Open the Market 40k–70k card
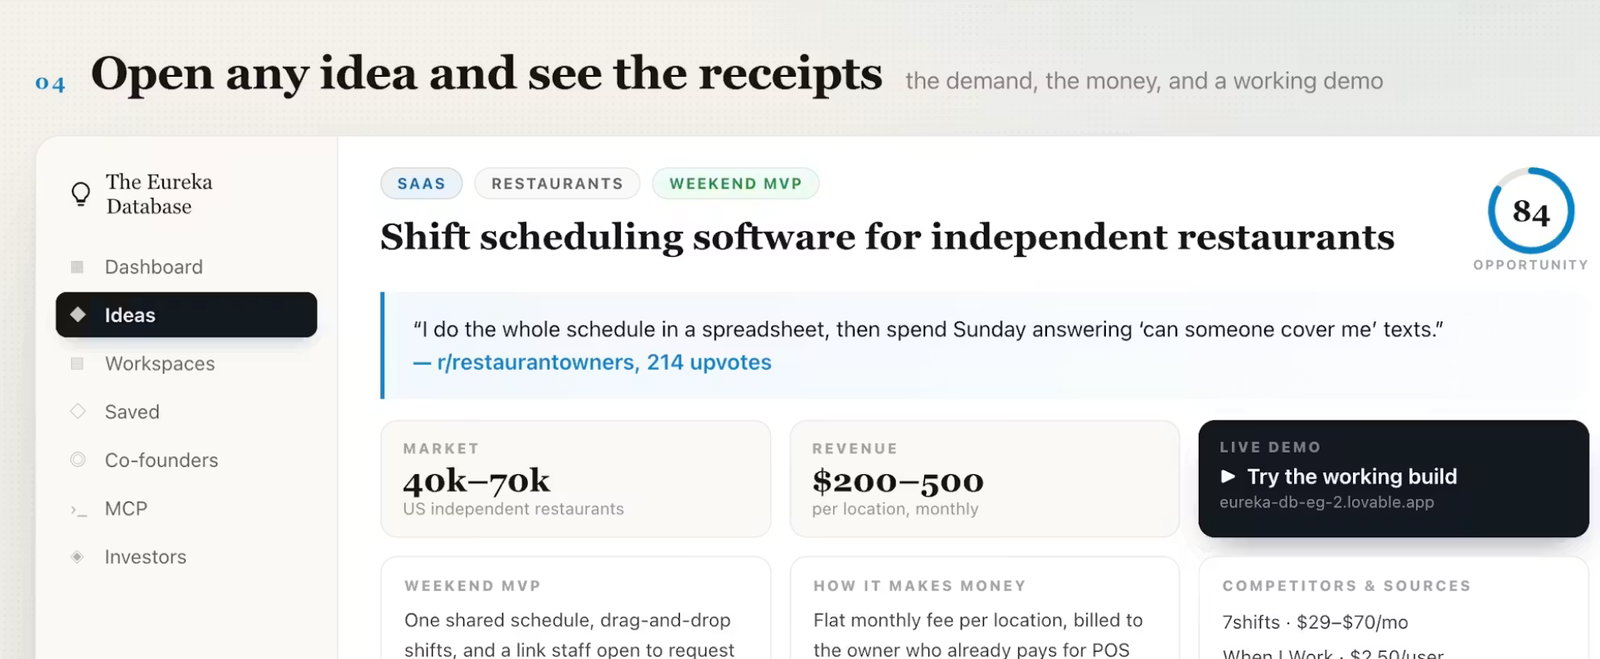 (x=576, y=479)
